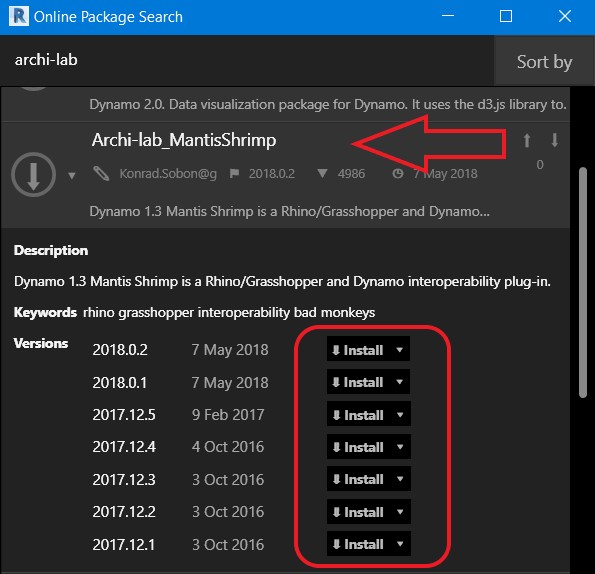Expand install options arrow for version 2018.0.1
The image size is (595, 574).
click(x=400, y=382)
